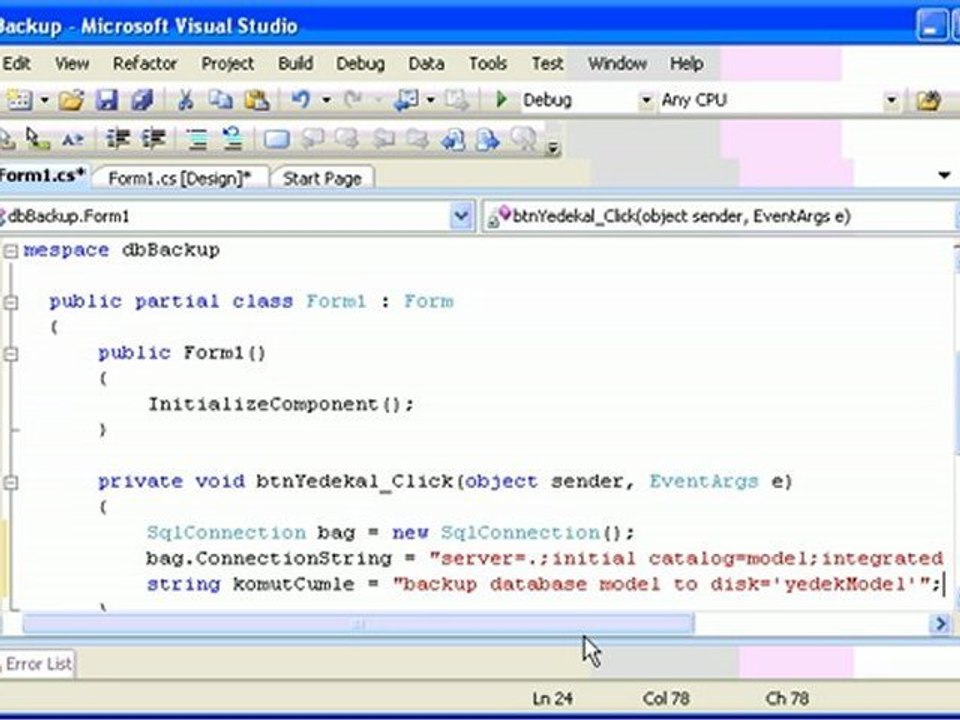The width and height of the screenshot is (960, 720).
Task: Open the Test menu
Action: pyautogui.click(x=547, y=63)
